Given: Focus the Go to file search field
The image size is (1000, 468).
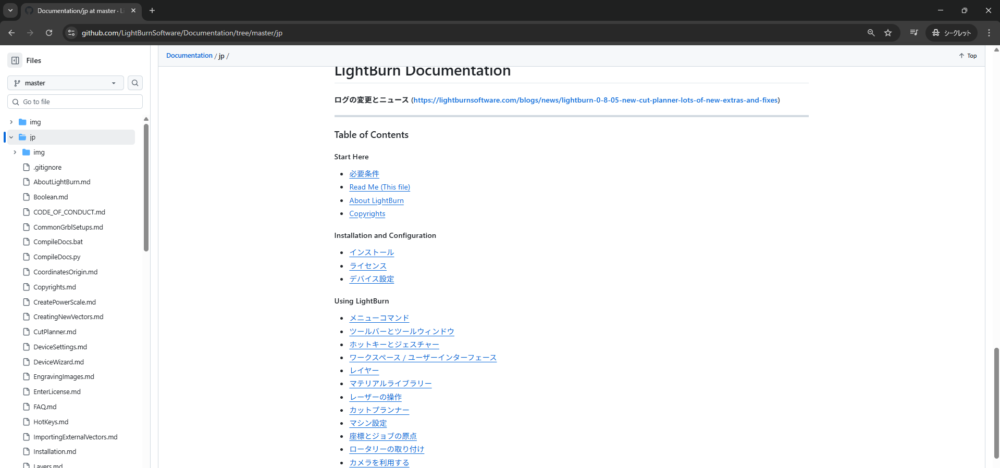Looking at the screenshot, I should coord(78,102).
